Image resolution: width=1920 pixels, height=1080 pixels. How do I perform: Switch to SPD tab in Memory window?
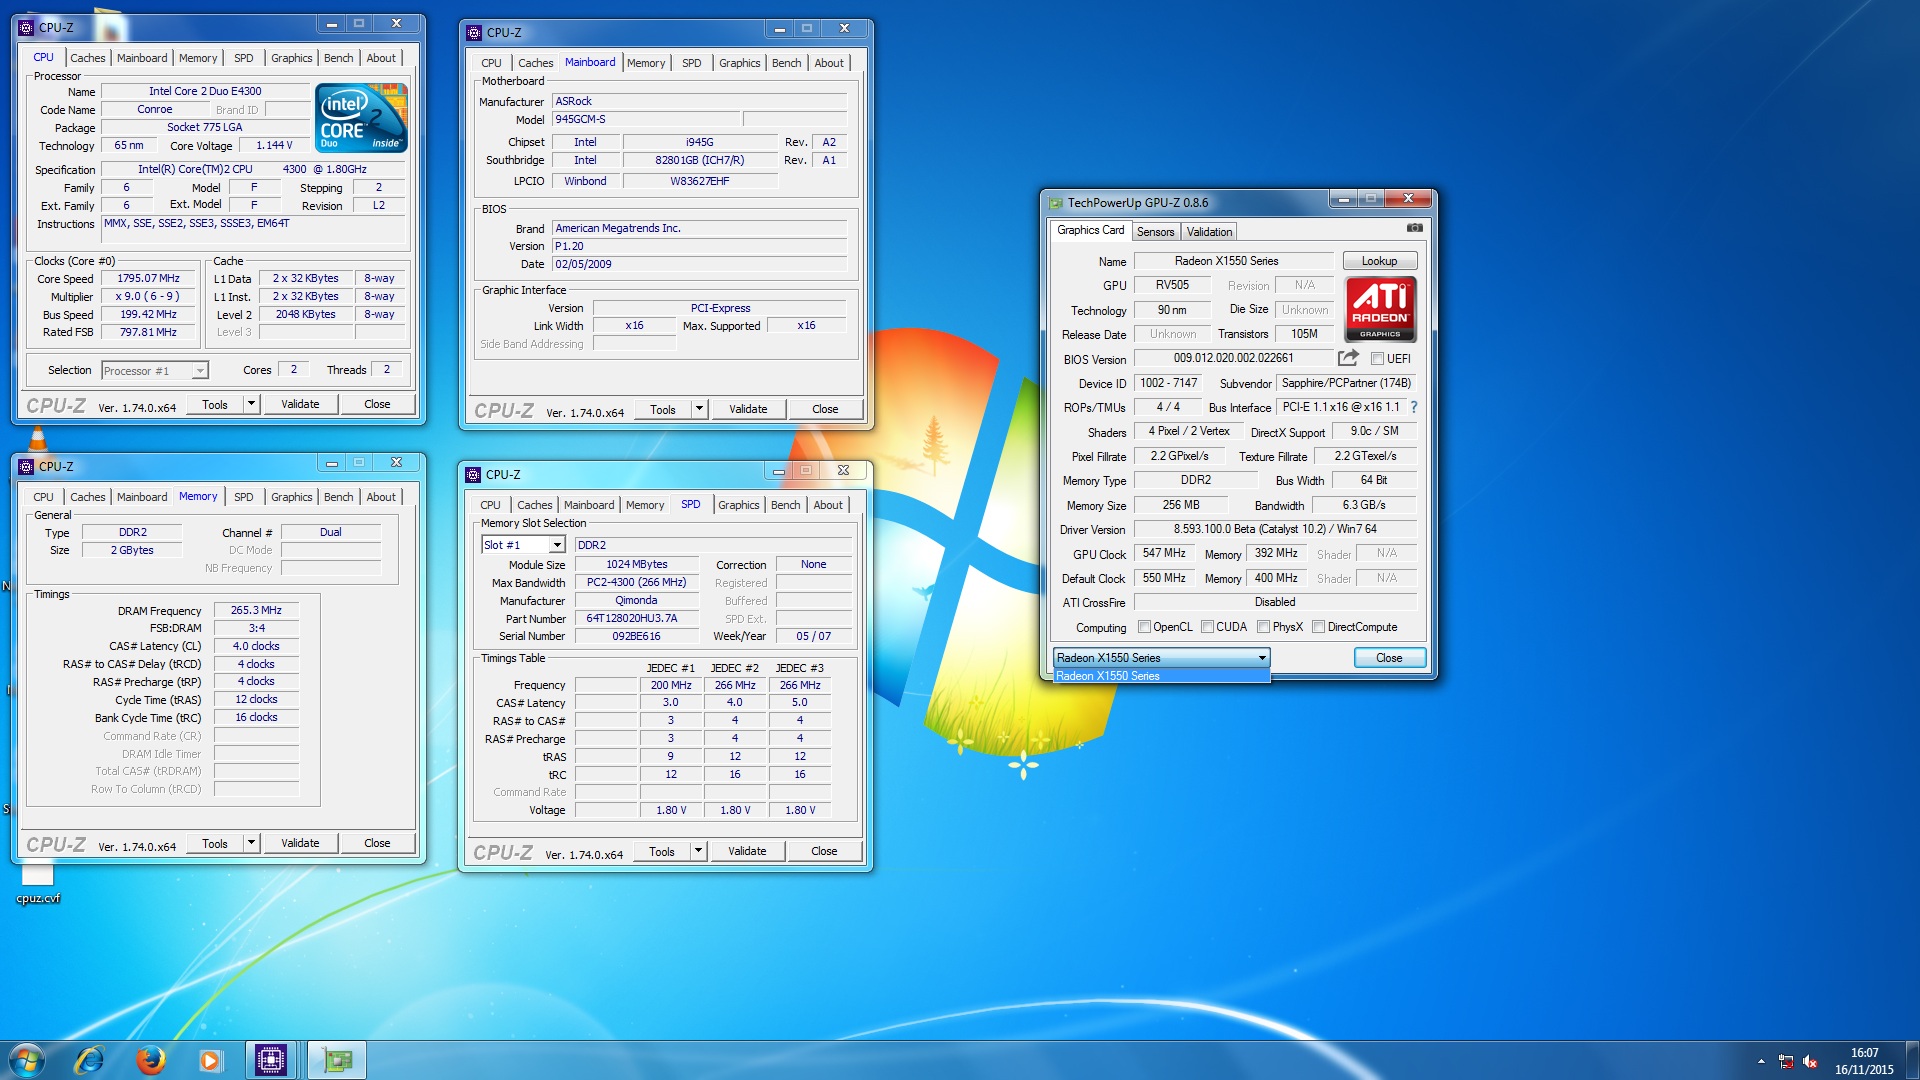[x=244, y=497]
